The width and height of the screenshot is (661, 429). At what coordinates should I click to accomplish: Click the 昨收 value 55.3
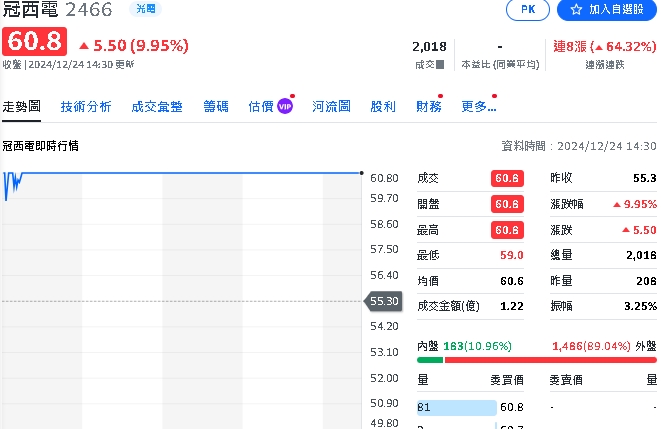coord(645,178)
